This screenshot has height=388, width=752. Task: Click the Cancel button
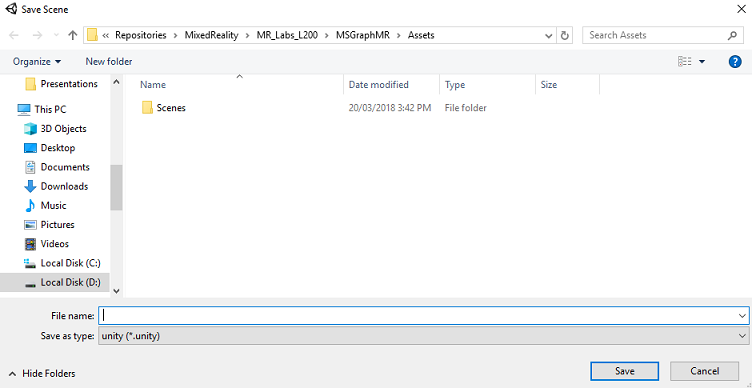(704, 371)
